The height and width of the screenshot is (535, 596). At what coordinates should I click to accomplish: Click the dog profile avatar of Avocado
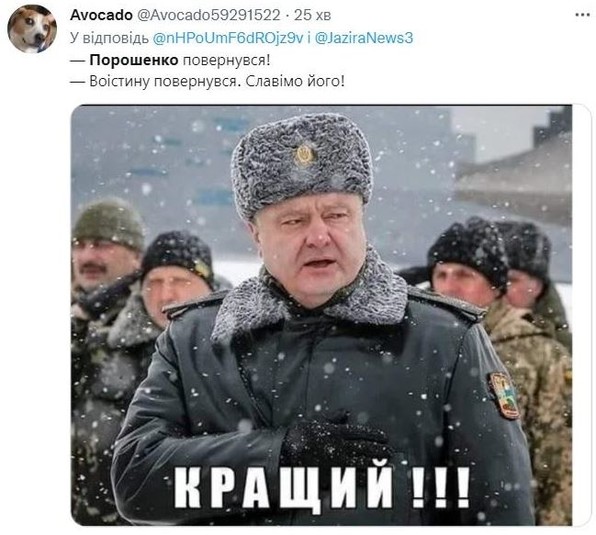[32, 29]
